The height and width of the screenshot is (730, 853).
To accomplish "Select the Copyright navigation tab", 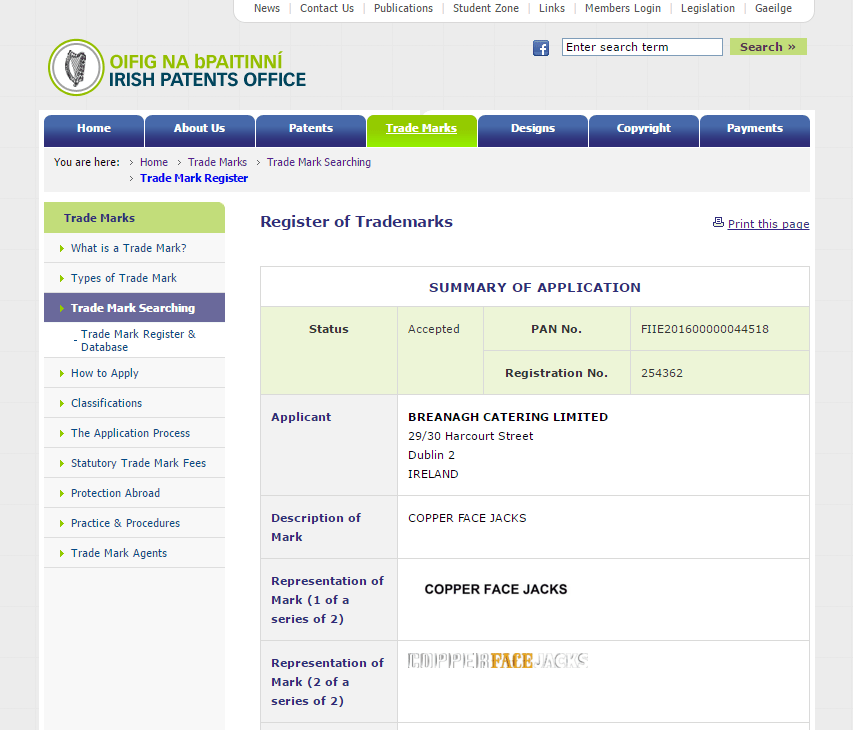I will pos(644,131).
